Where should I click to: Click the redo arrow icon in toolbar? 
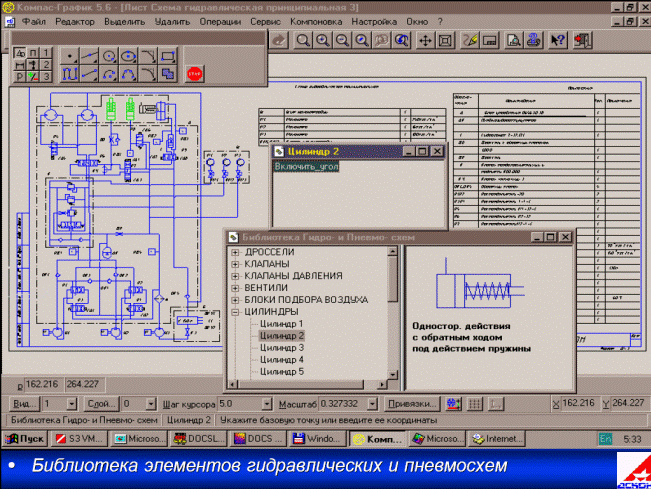[279, 40]
